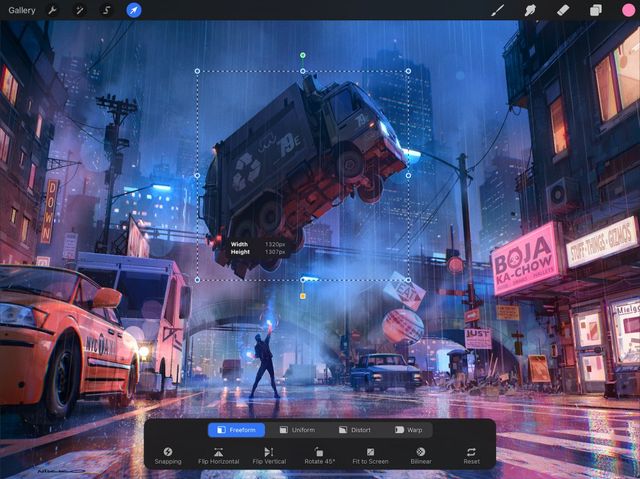Click the Width dimension readout
The height and width of the screenshot is (479, 640).
point(258,244)
